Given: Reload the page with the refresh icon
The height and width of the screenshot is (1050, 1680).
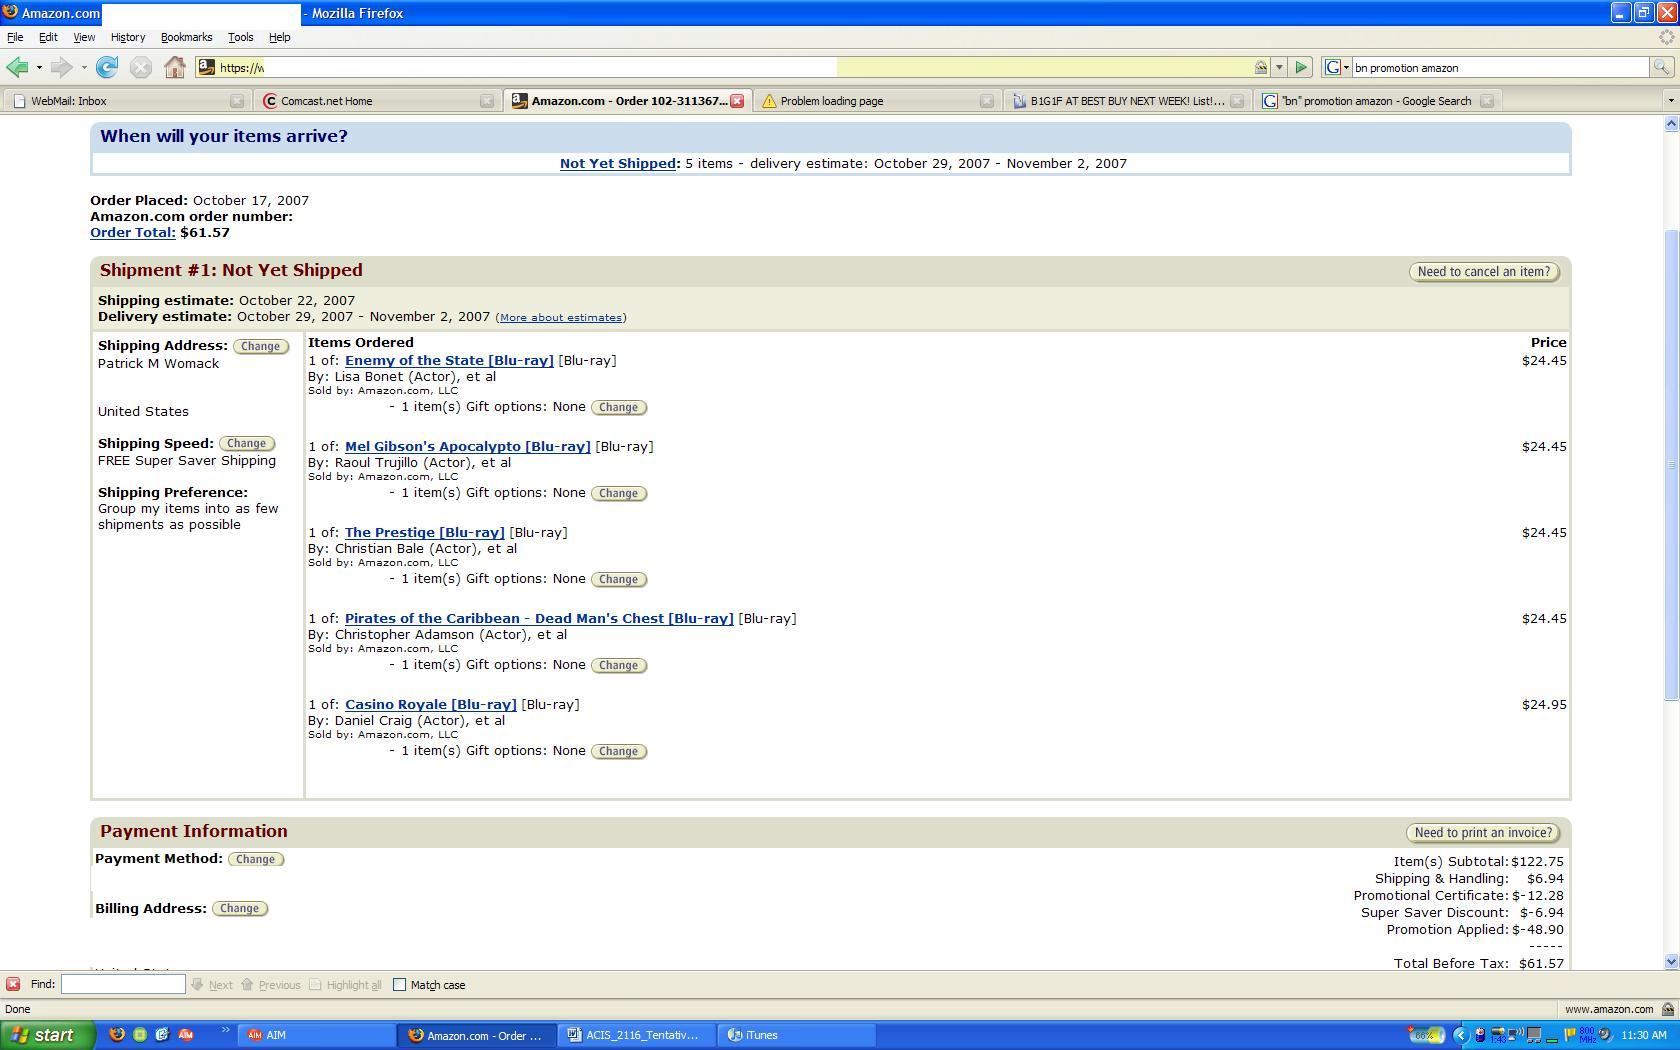Looking at the screenshot, I should (x=107, y=67).
